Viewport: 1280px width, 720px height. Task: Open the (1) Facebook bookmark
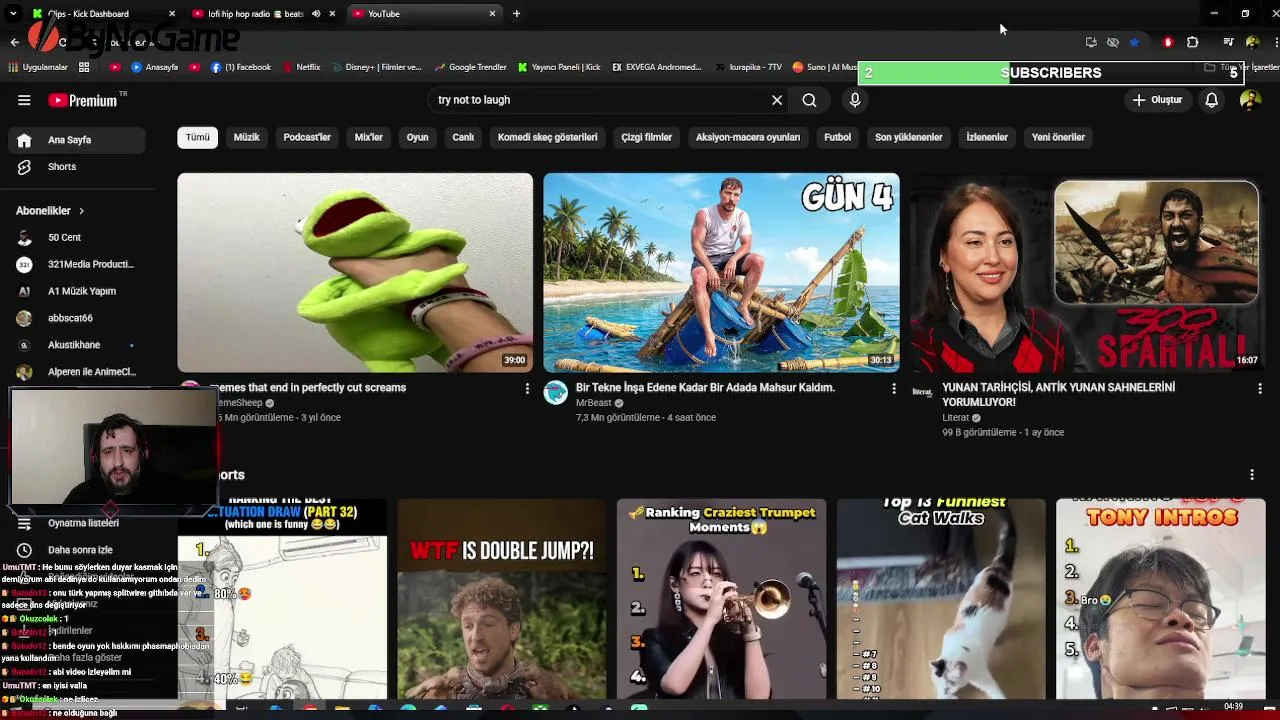tap(241, 67)
